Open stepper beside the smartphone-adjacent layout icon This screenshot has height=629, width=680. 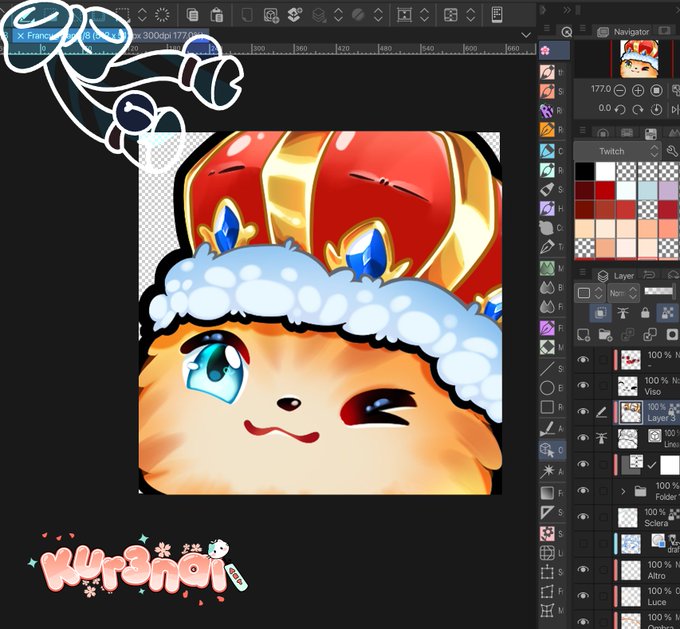point(471,15)
